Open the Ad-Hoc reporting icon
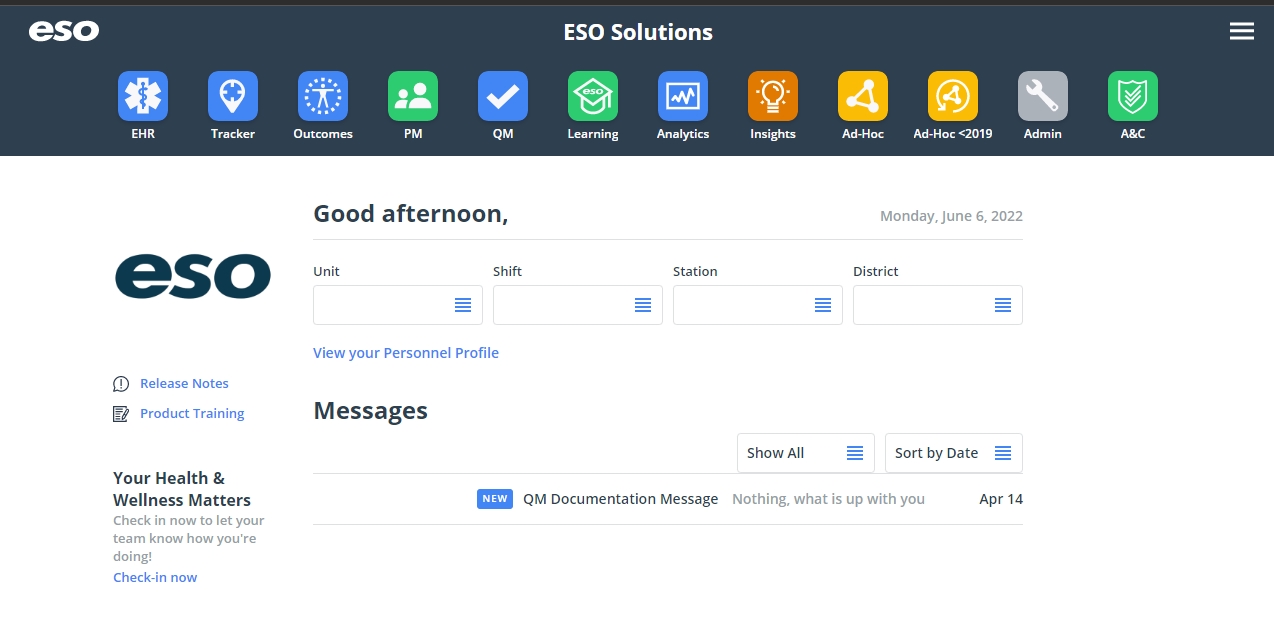This screenshot has height=627, width=1274. (x=863, y=96)
